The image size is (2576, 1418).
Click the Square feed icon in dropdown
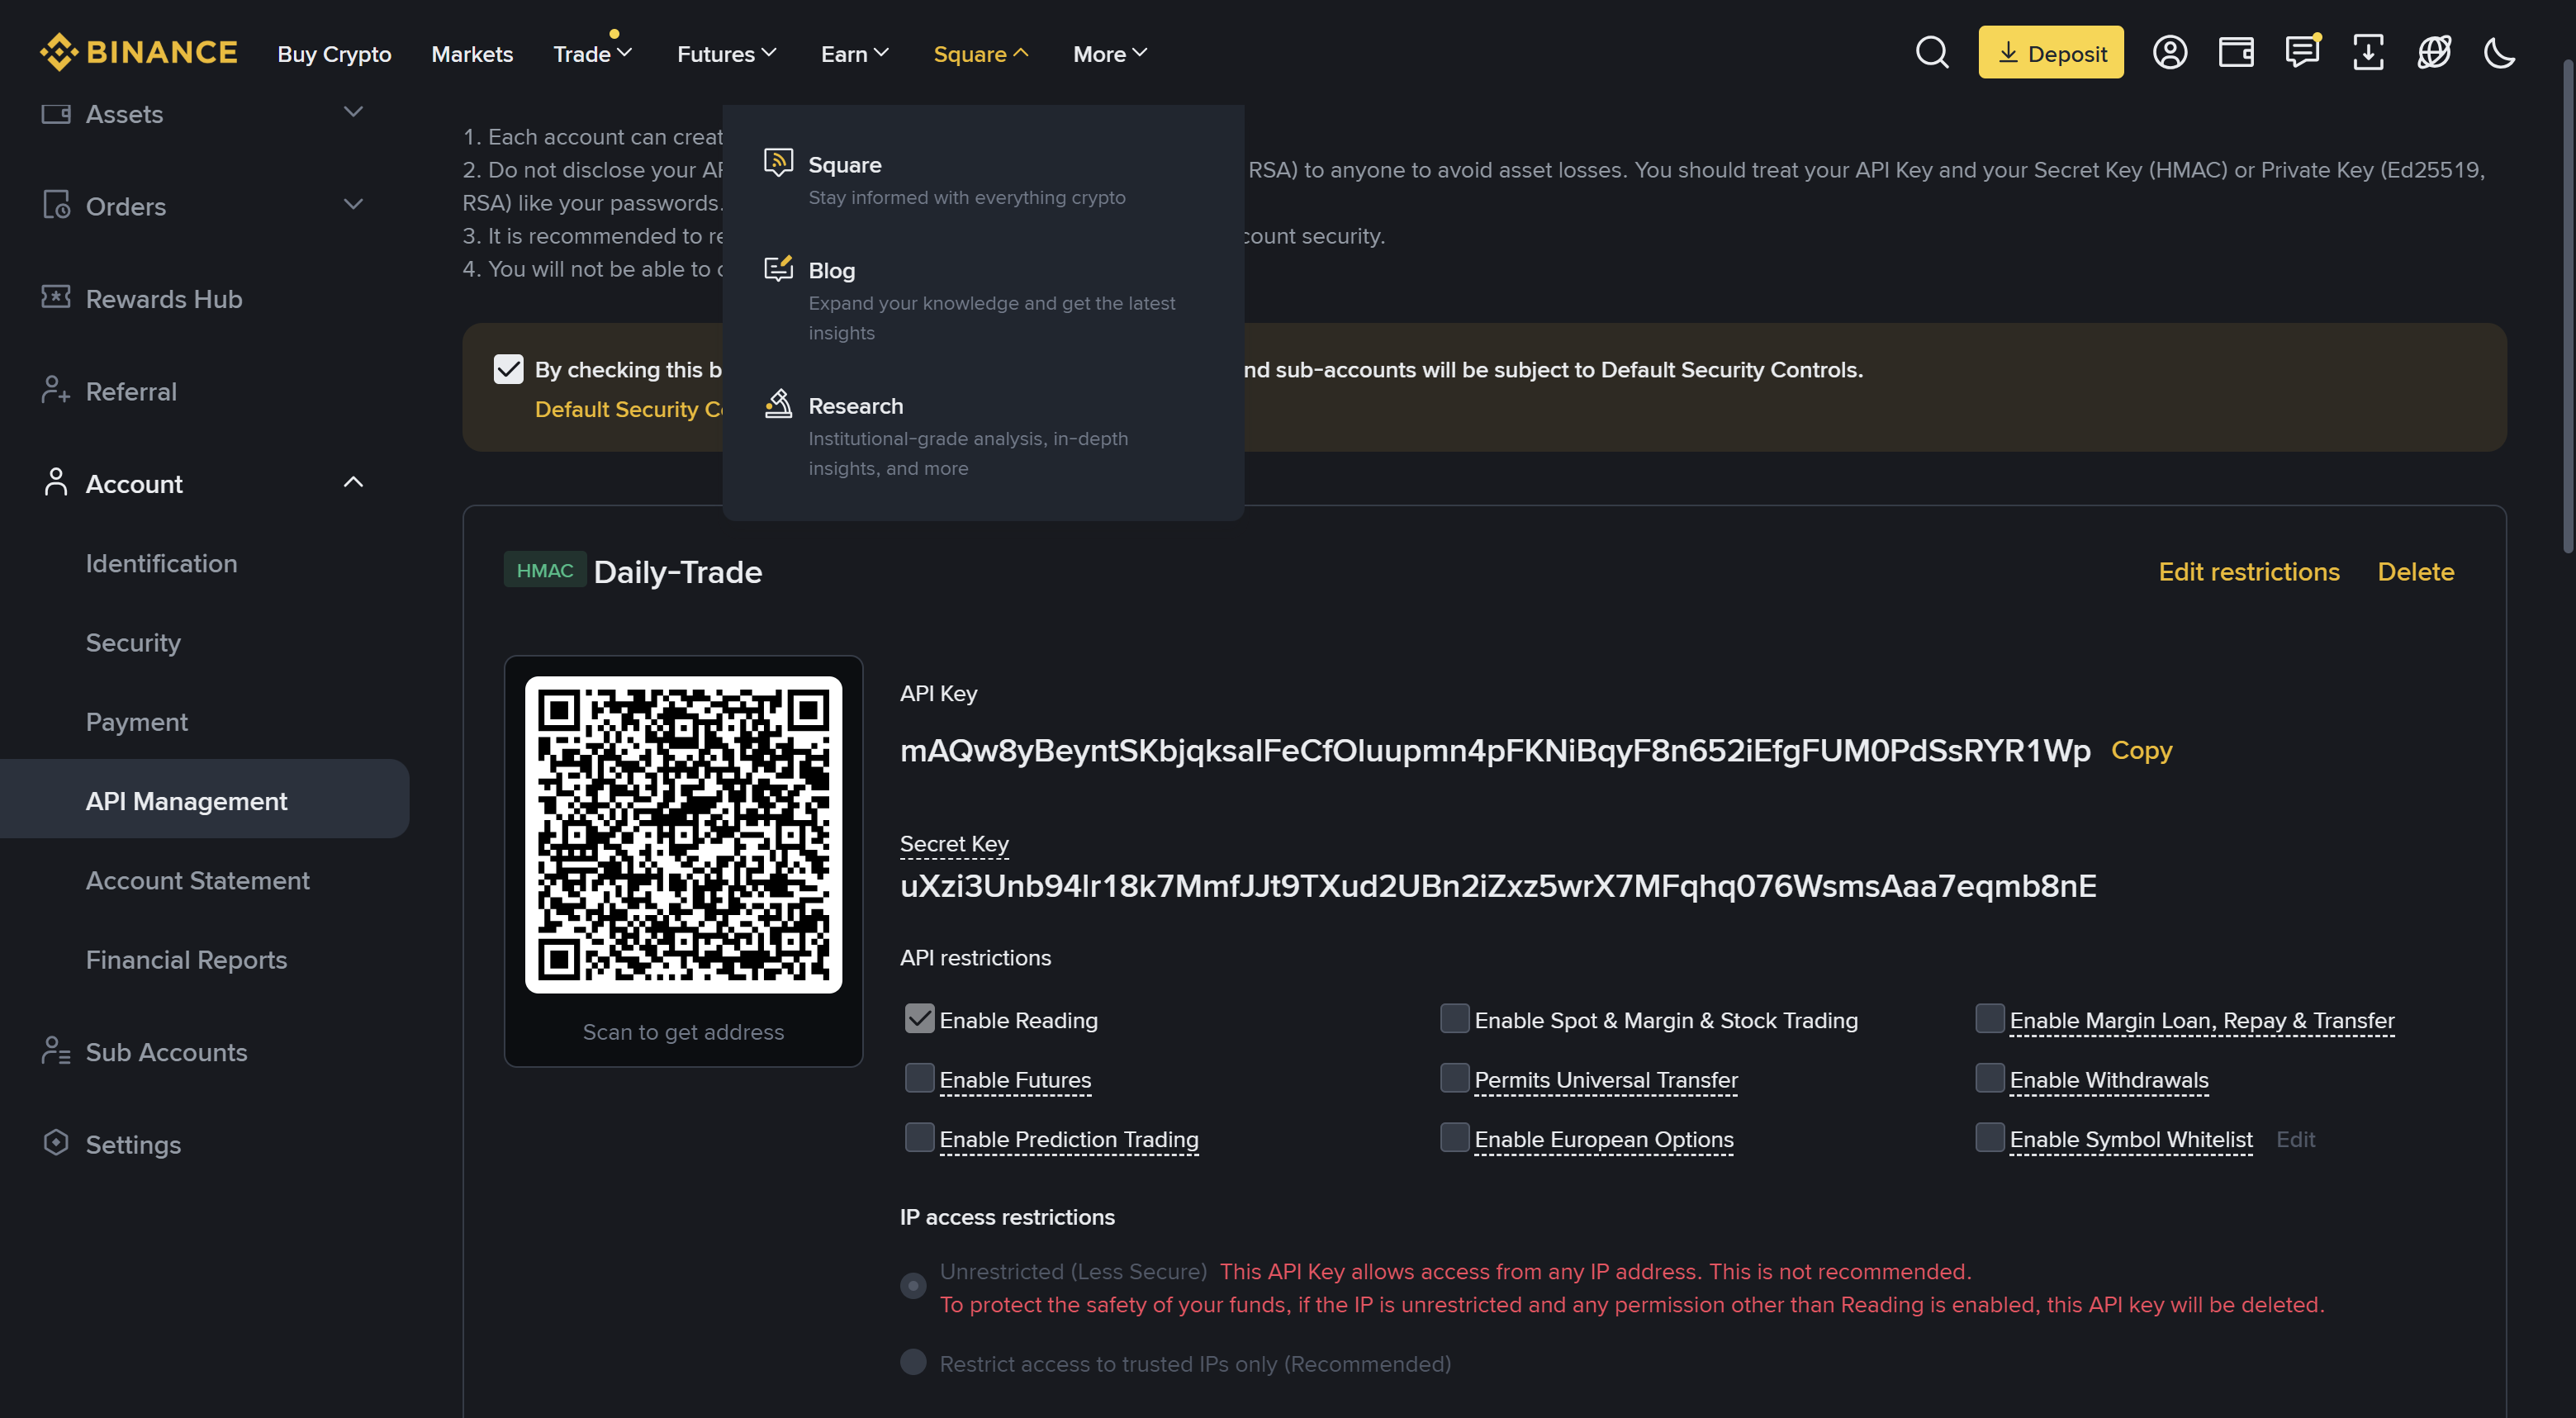(778, 163)
